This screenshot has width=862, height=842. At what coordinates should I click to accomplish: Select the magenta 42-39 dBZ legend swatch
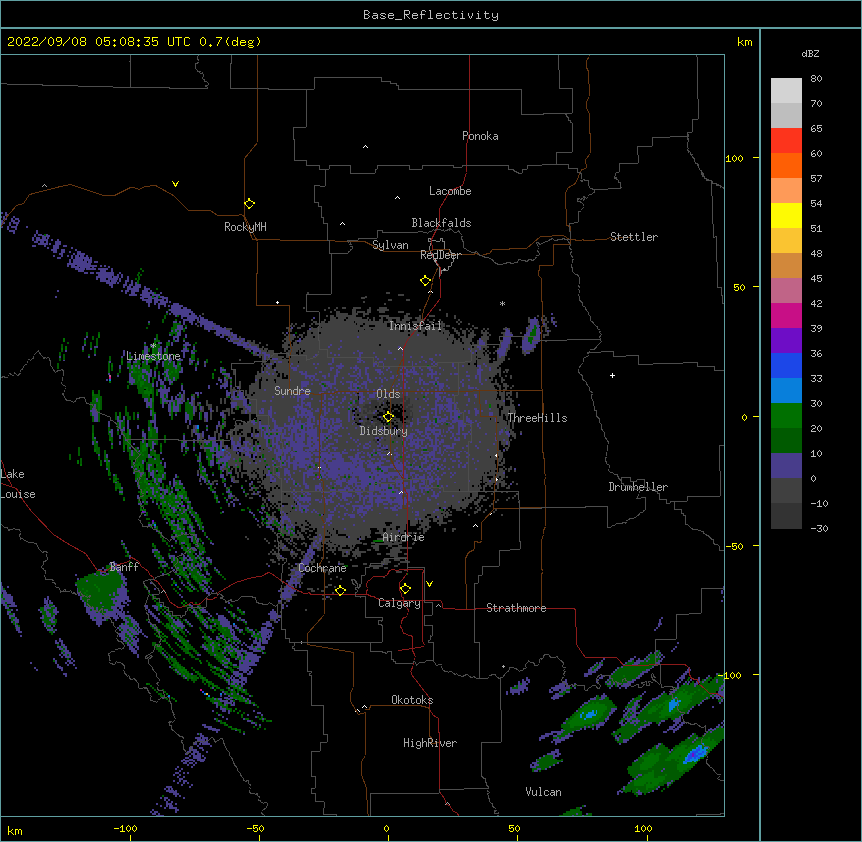(x=786, y=315)
